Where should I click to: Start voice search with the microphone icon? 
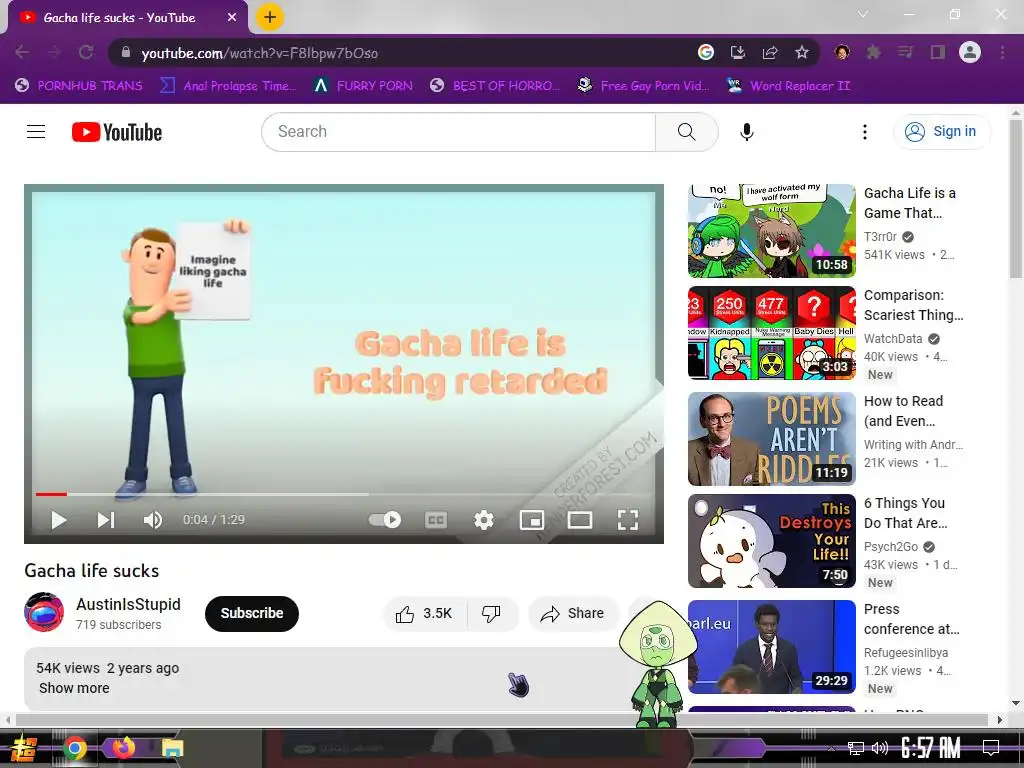746,132
